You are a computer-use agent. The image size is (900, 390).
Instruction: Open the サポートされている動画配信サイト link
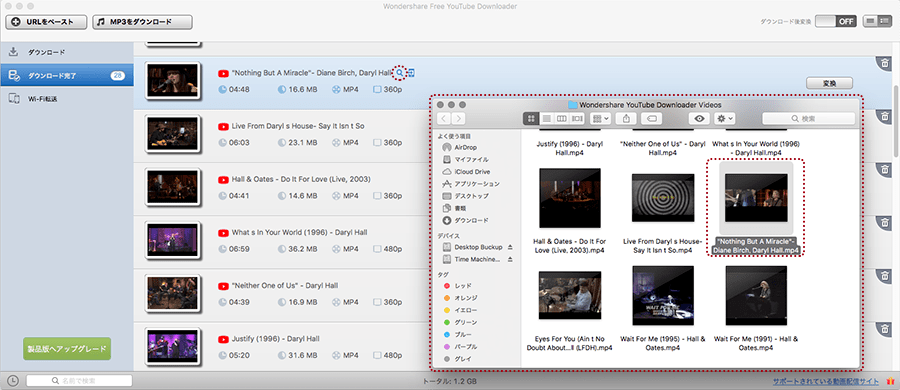(826, 381)
